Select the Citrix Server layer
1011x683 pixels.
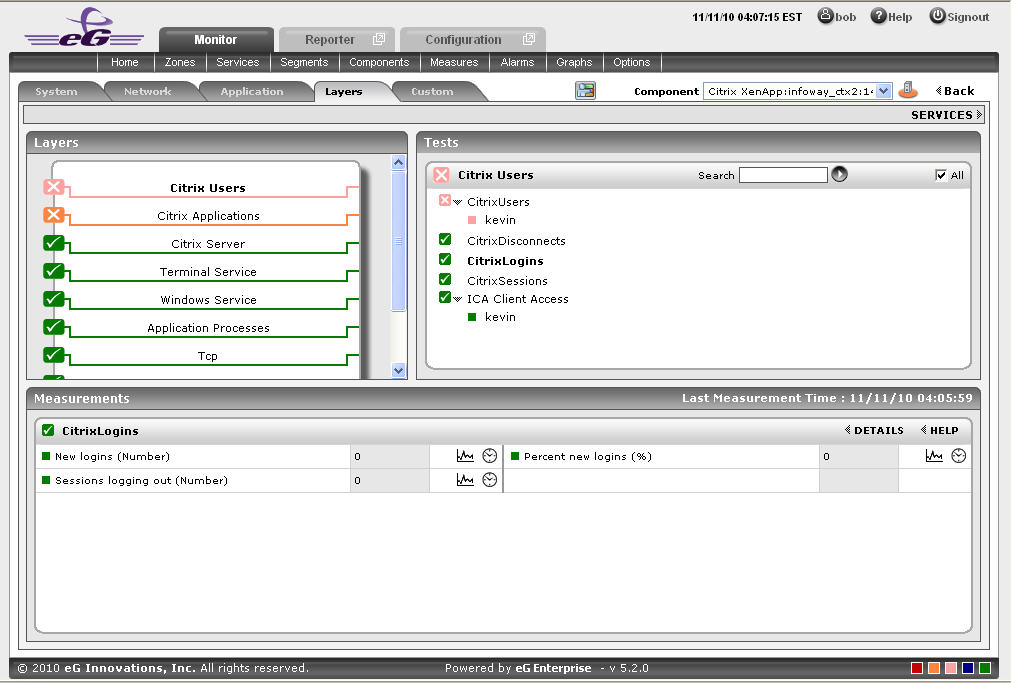pyautogui.click(x=208, y=244)
